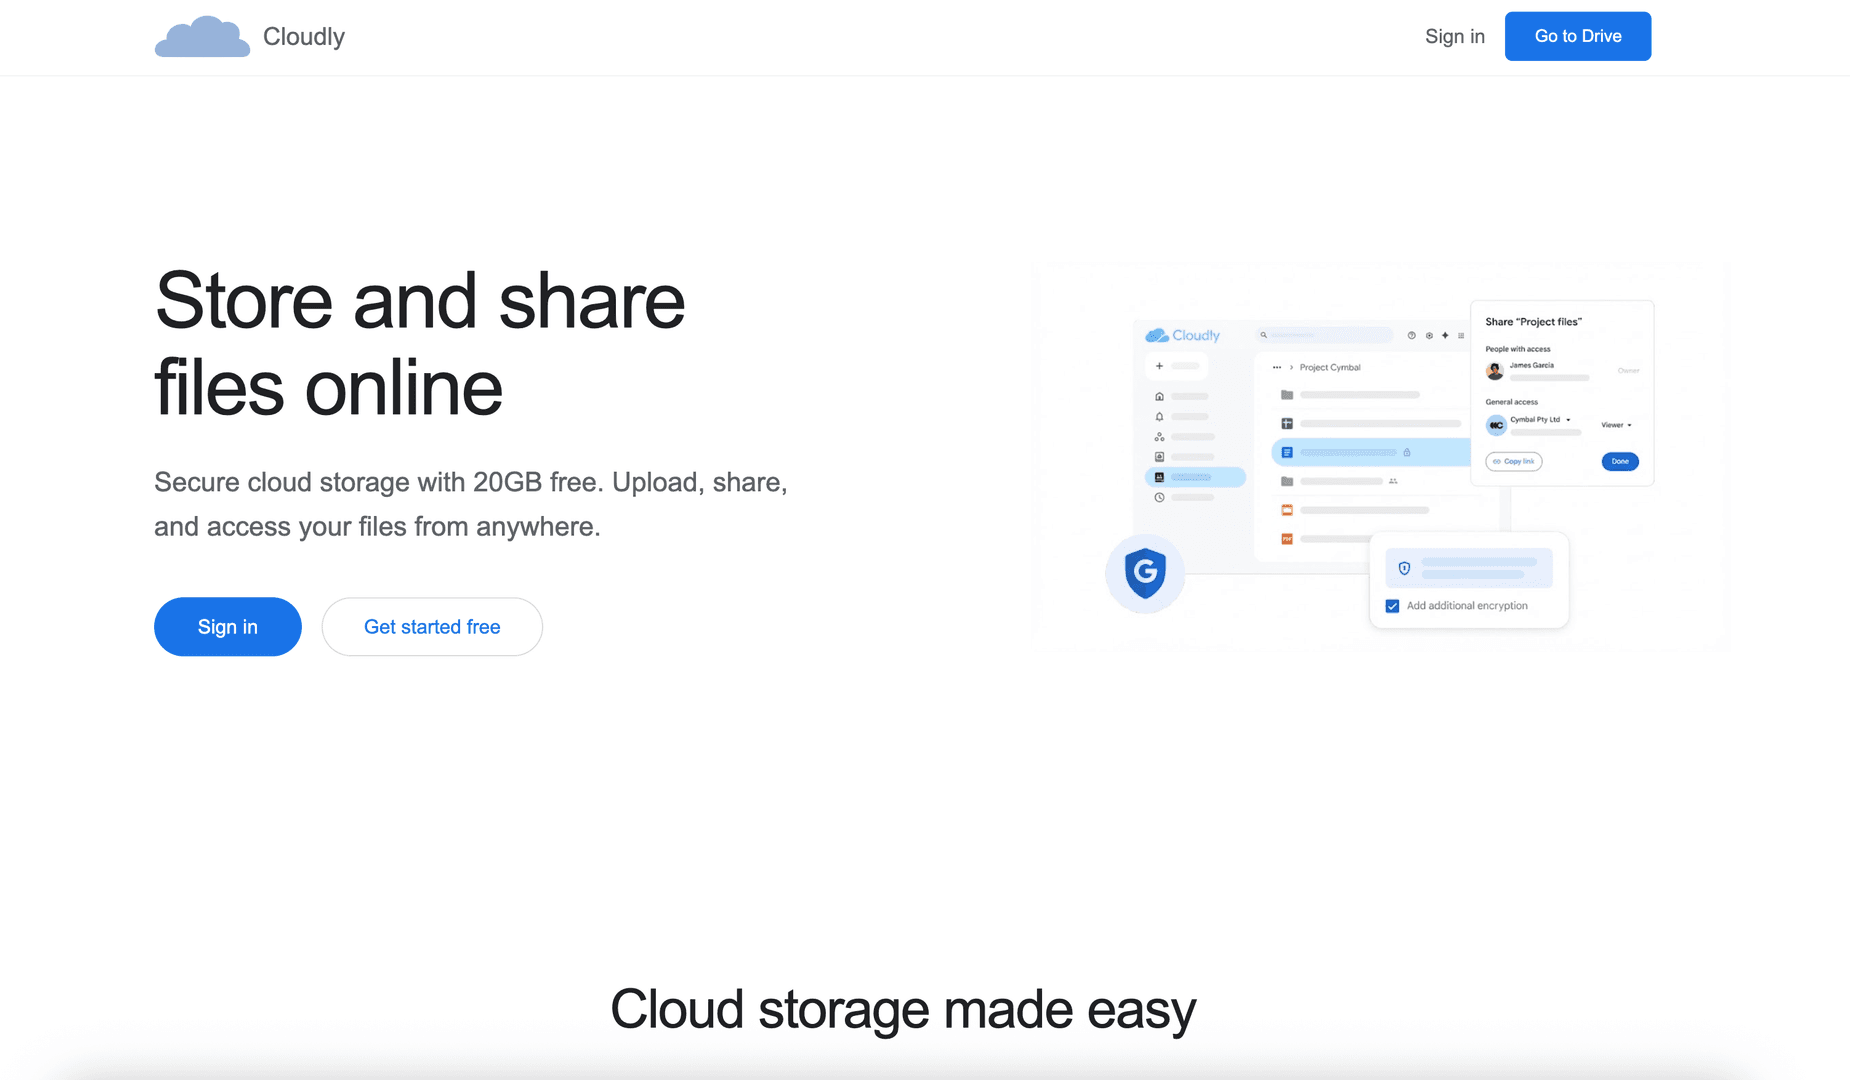Select the Sign in menu item in header

click(x=1455, y=36)
